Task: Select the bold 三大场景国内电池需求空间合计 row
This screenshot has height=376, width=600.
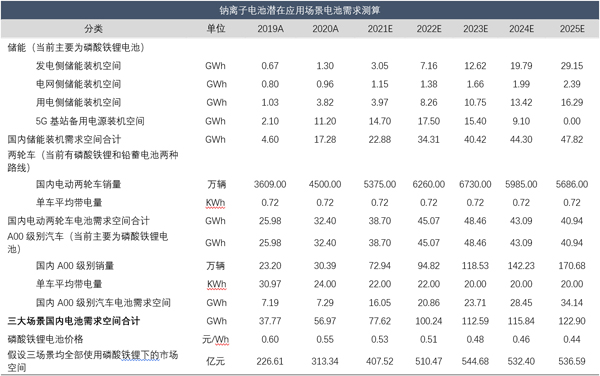Action: pyautogui.click(x=300, y=321)
